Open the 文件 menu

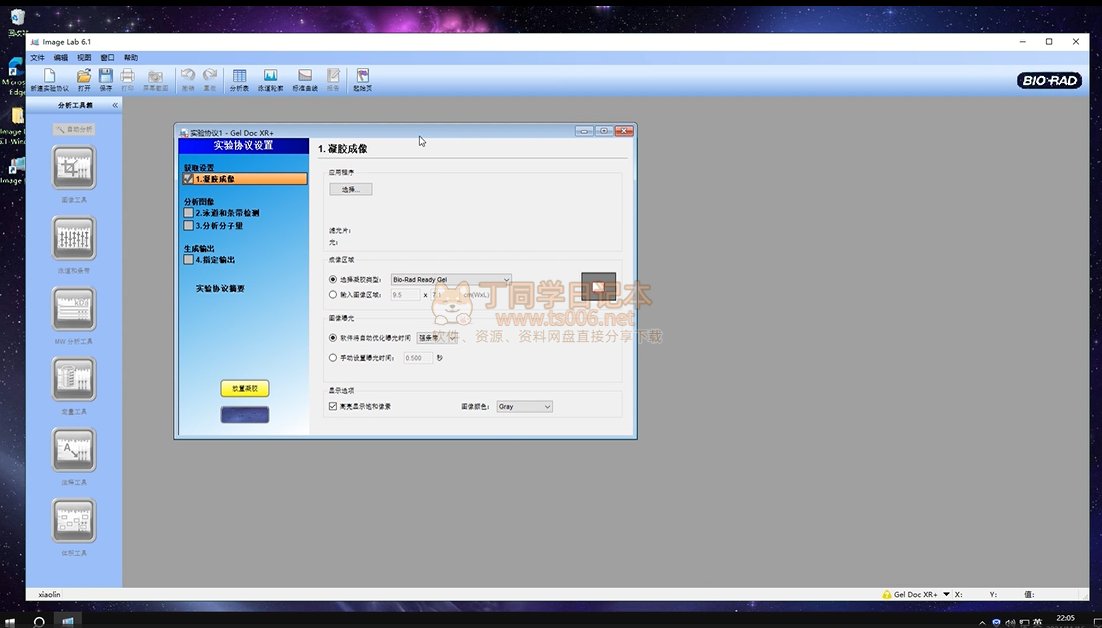[37, 58]
